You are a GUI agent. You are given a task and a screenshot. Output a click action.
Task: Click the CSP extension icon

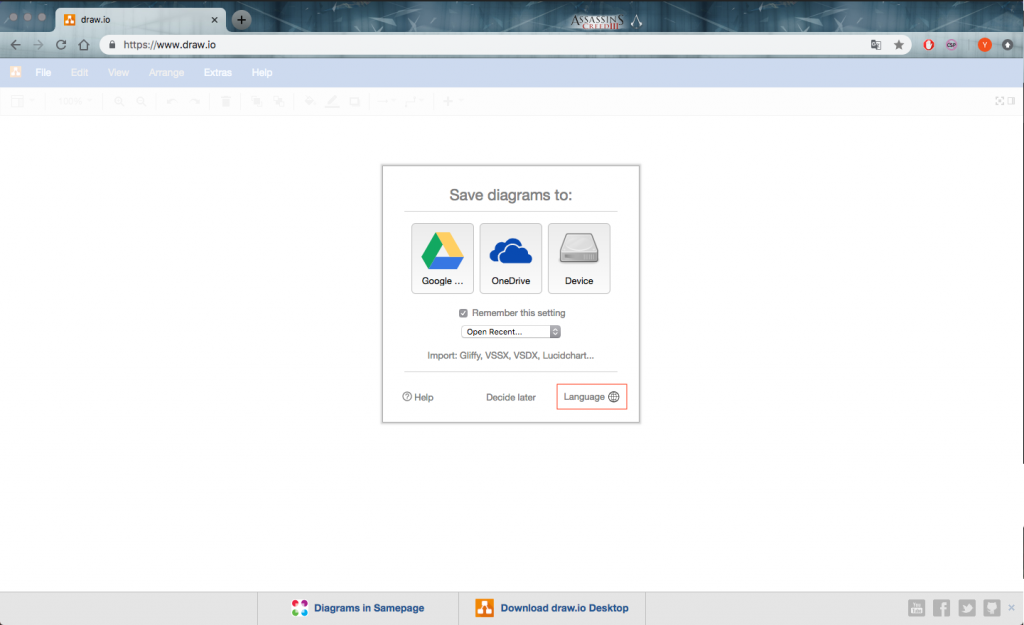click(952, 44)
